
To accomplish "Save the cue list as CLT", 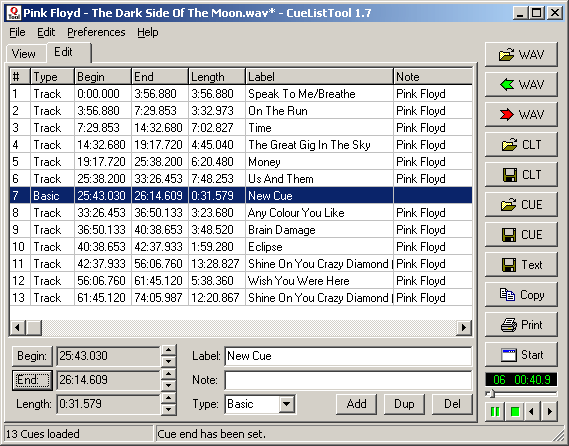I will click(x=521, y=175).
